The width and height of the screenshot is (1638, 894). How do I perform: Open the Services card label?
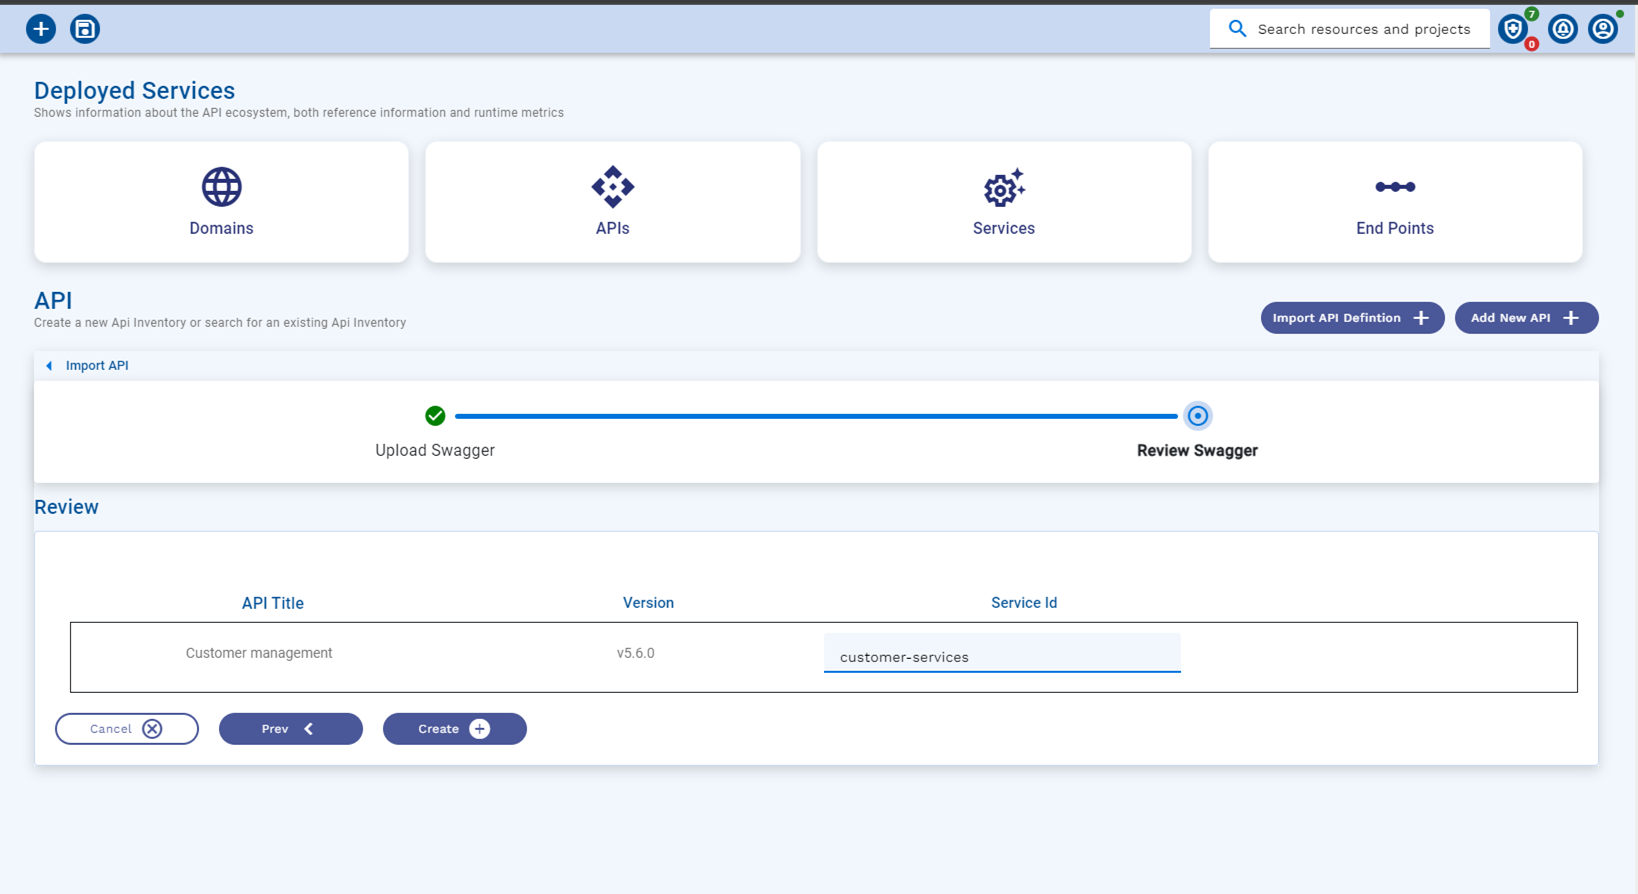[1004, 229]
